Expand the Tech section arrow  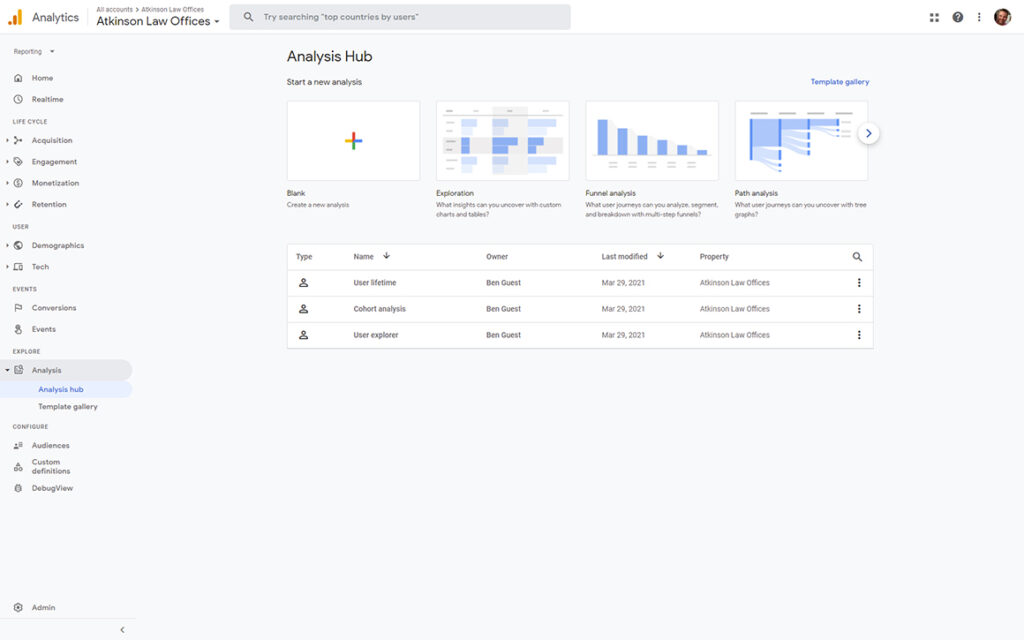(7, 266)
